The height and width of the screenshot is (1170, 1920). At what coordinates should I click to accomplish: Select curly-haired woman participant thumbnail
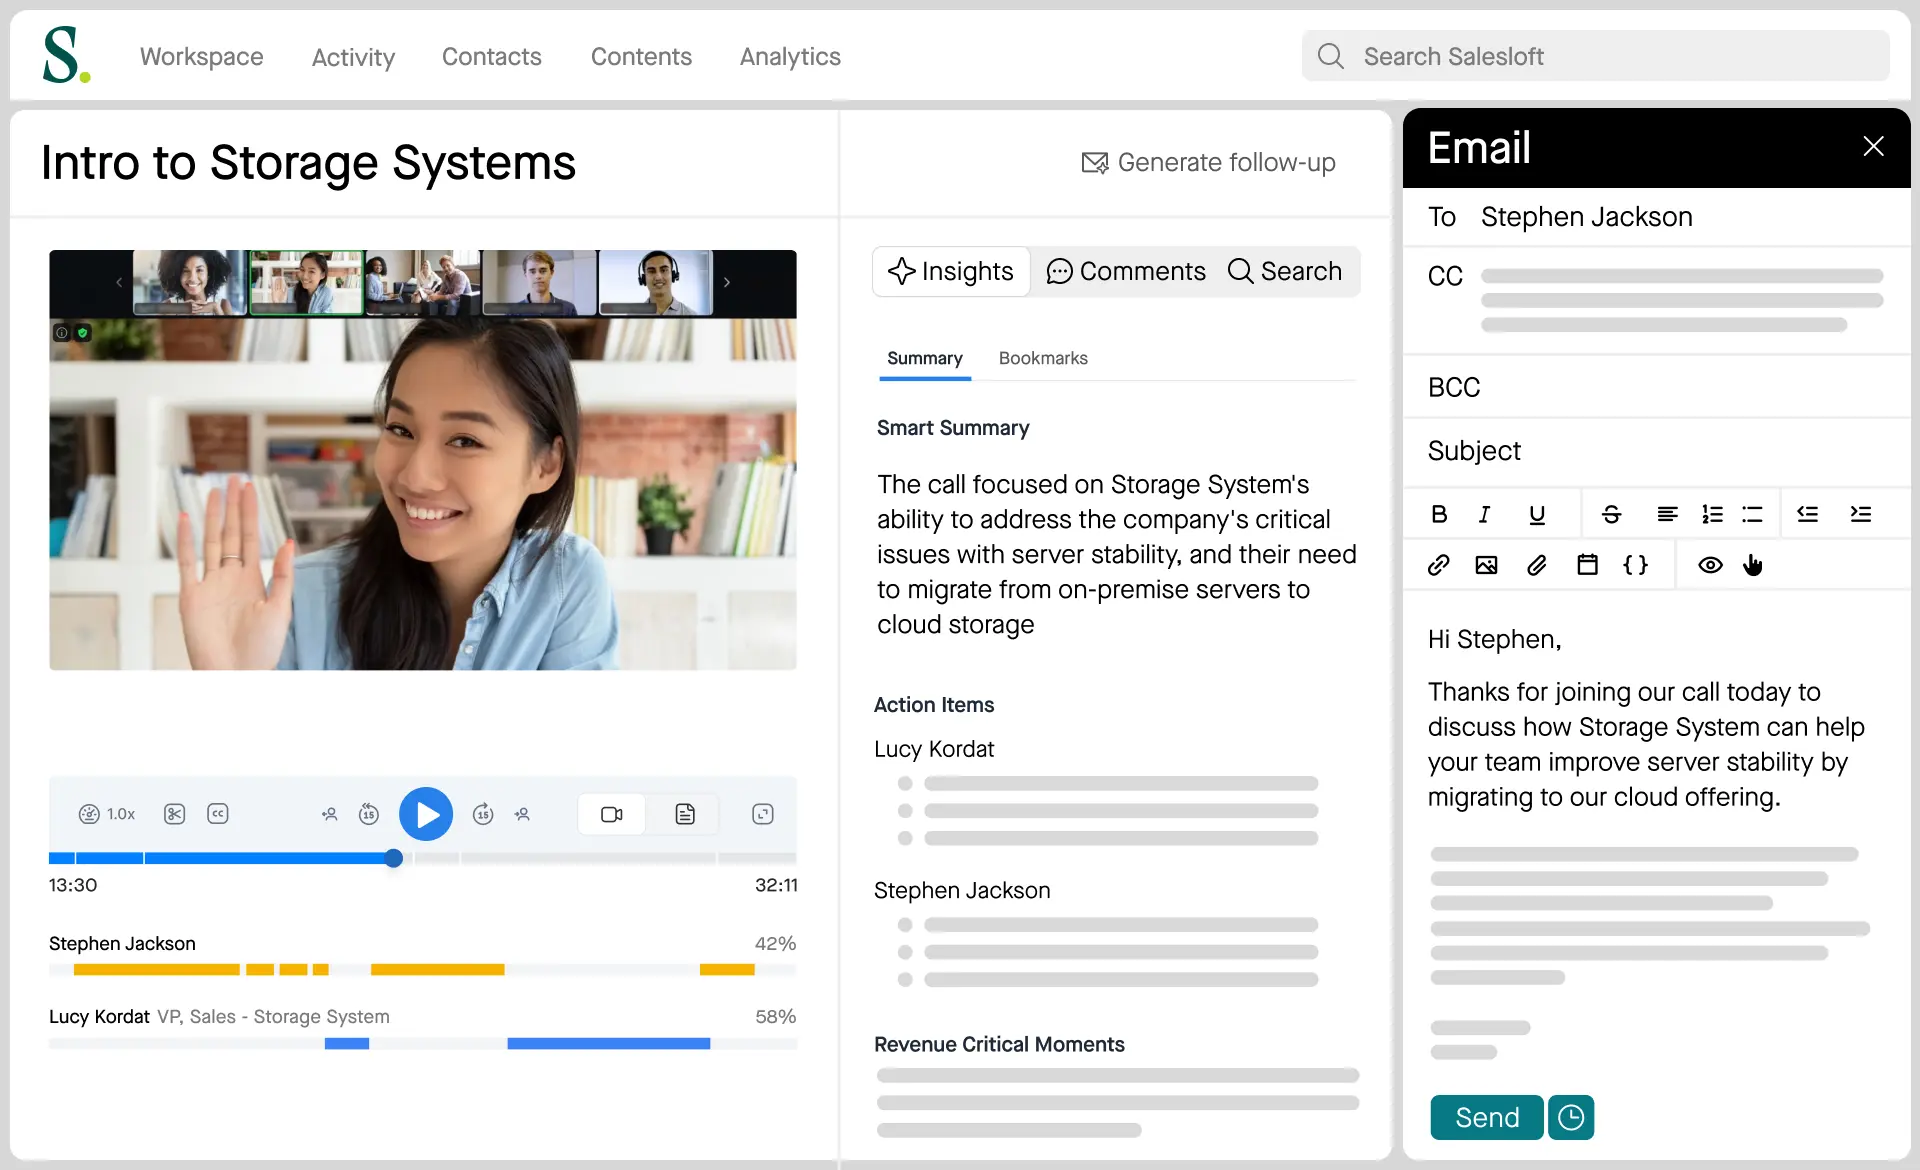coord(190,283)
